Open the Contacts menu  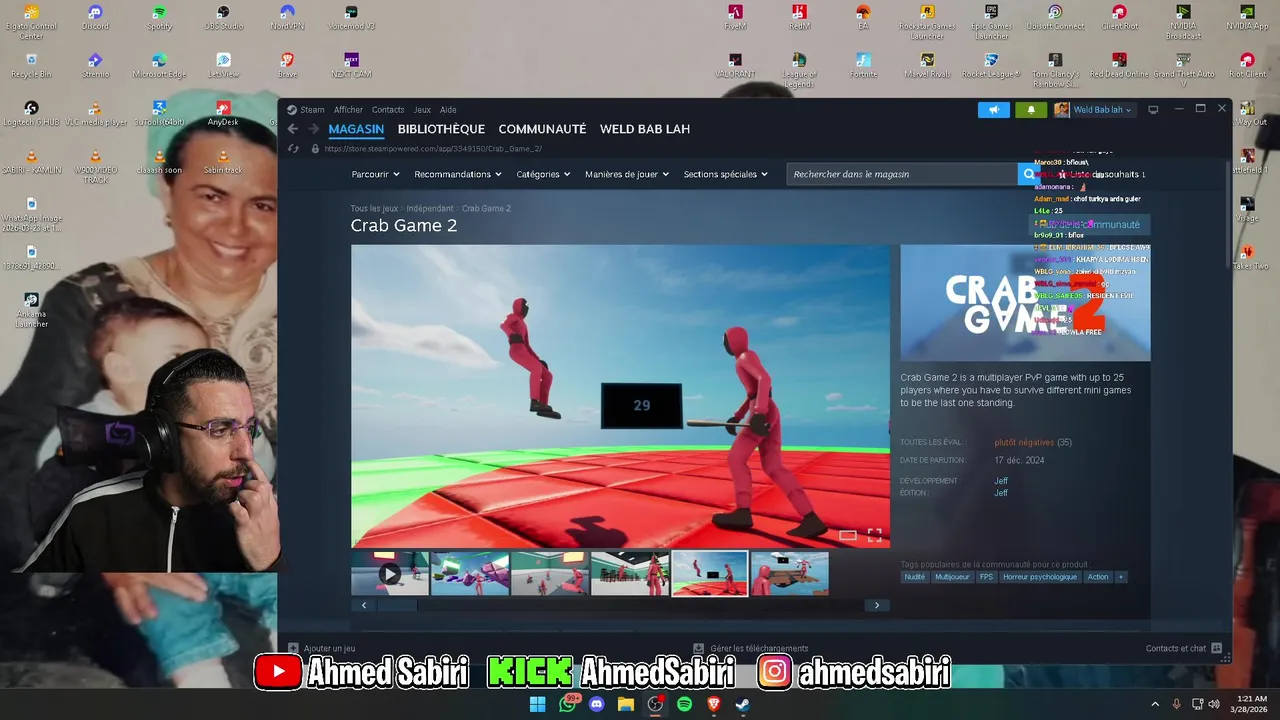coord(388,110)
